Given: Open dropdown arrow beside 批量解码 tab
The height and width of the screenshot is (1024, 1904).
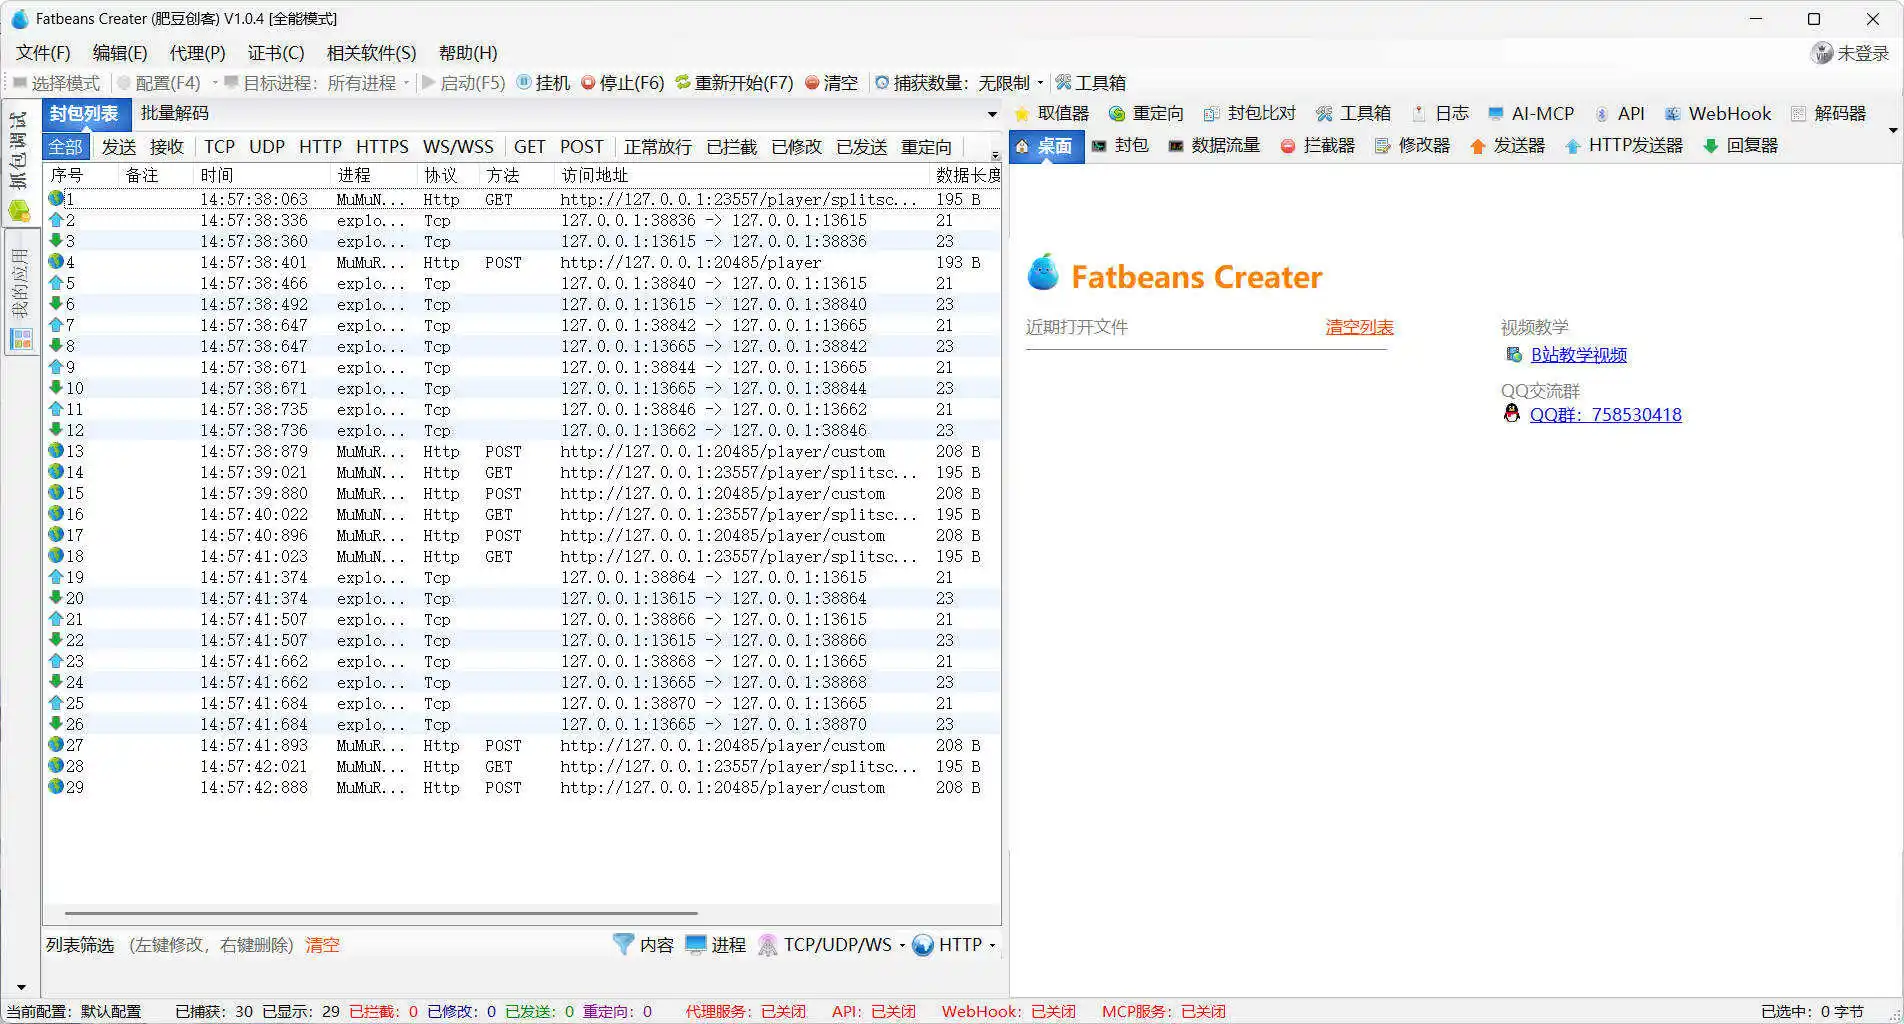Looking at the screenshot, I should coord(992,114).
